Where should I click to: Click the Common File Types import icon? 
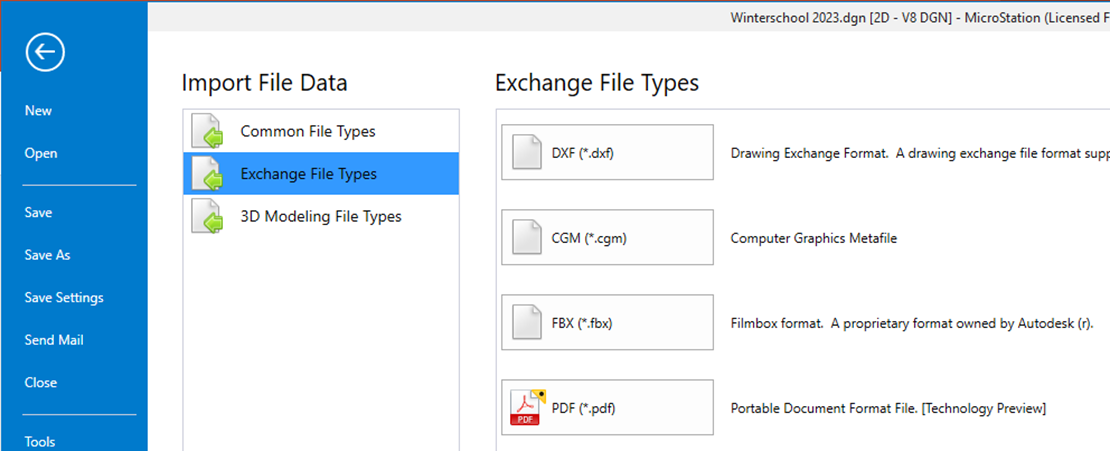tap(207, 132)
